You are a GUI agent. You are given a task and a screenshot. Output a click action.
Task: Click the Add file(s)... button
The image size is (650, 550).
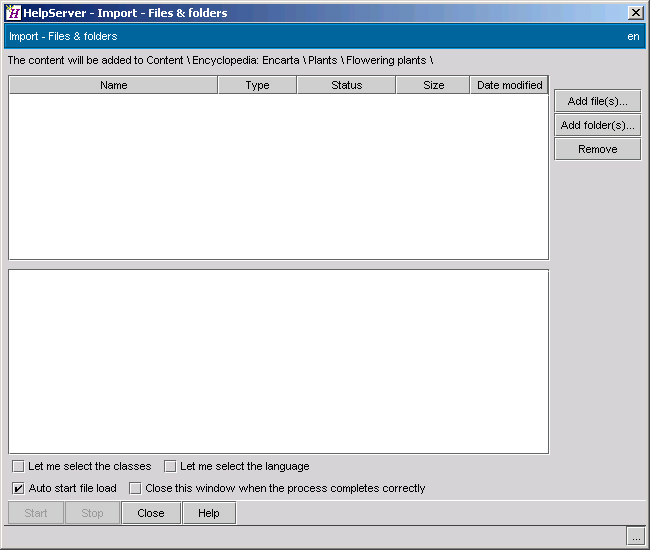pyautogui.click(x=597, y=101)
